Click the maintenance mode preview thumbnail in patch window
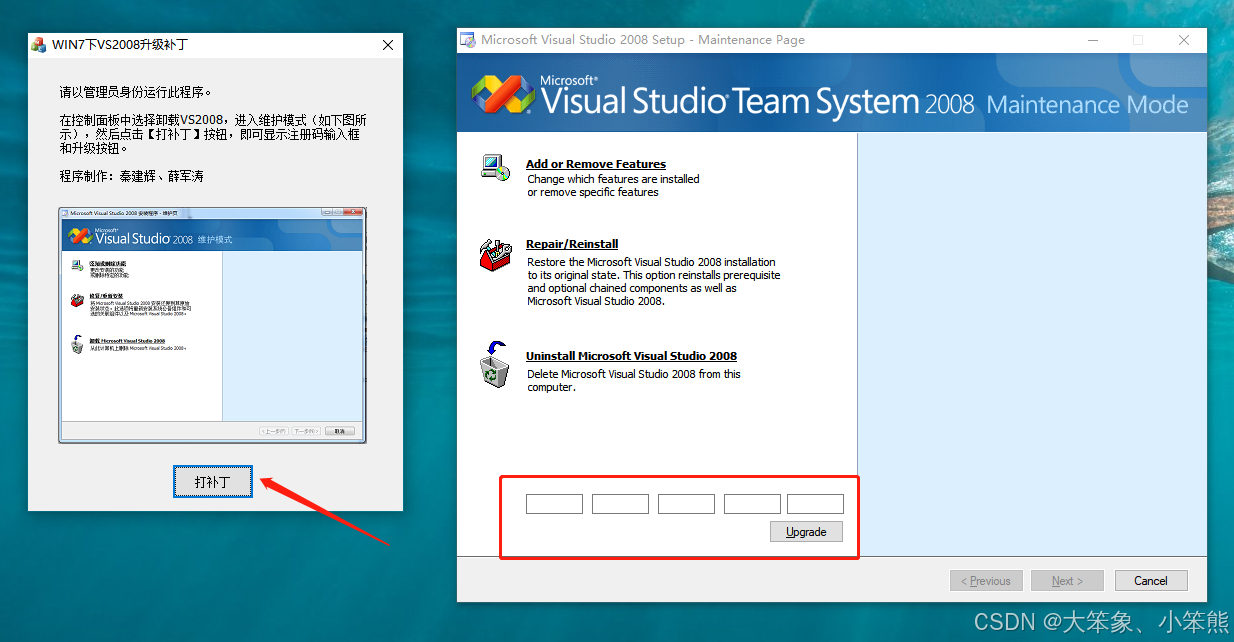 (212, 325)
